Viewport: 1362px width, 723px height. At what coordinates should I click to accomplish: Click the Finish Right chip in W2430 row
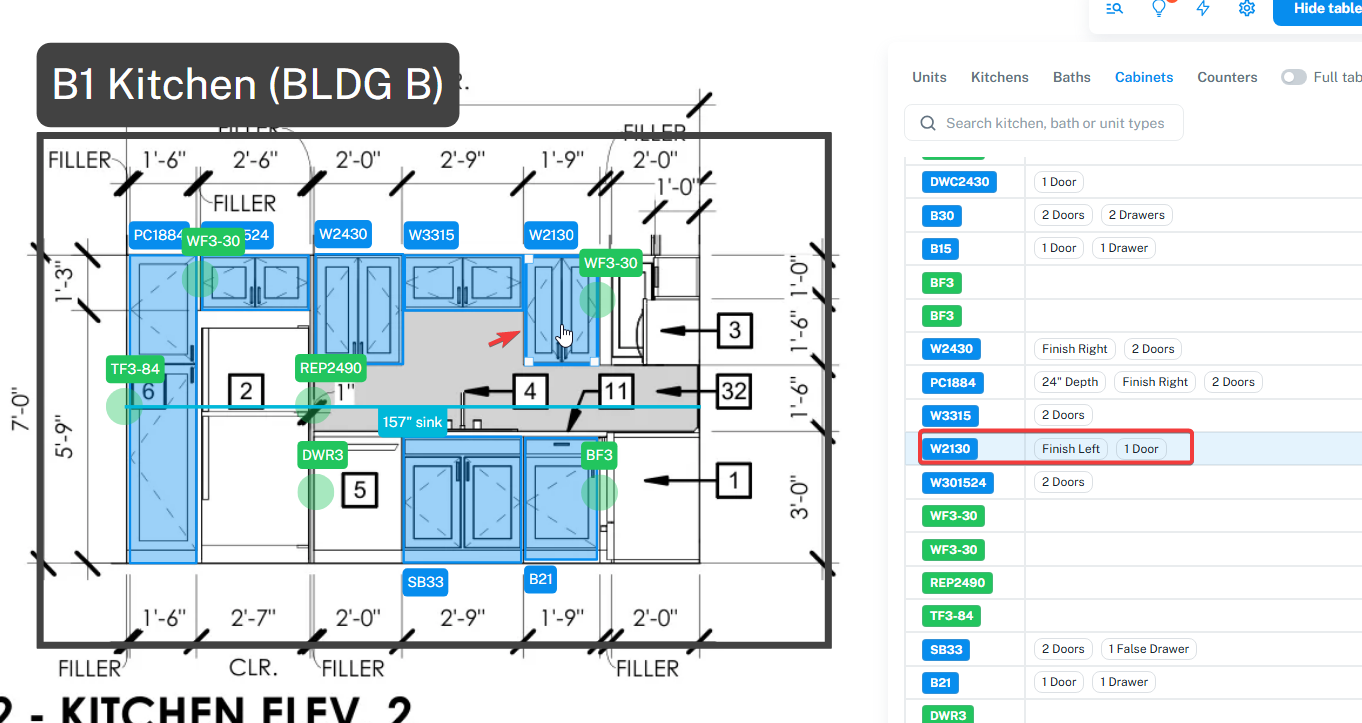tap(1075, 349)
